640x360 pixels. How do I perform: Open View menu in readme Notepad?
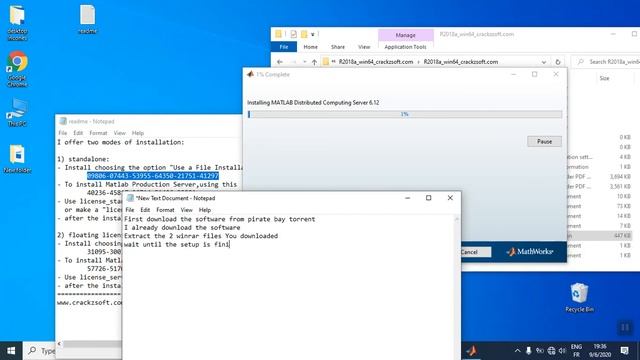coord(120,133)
